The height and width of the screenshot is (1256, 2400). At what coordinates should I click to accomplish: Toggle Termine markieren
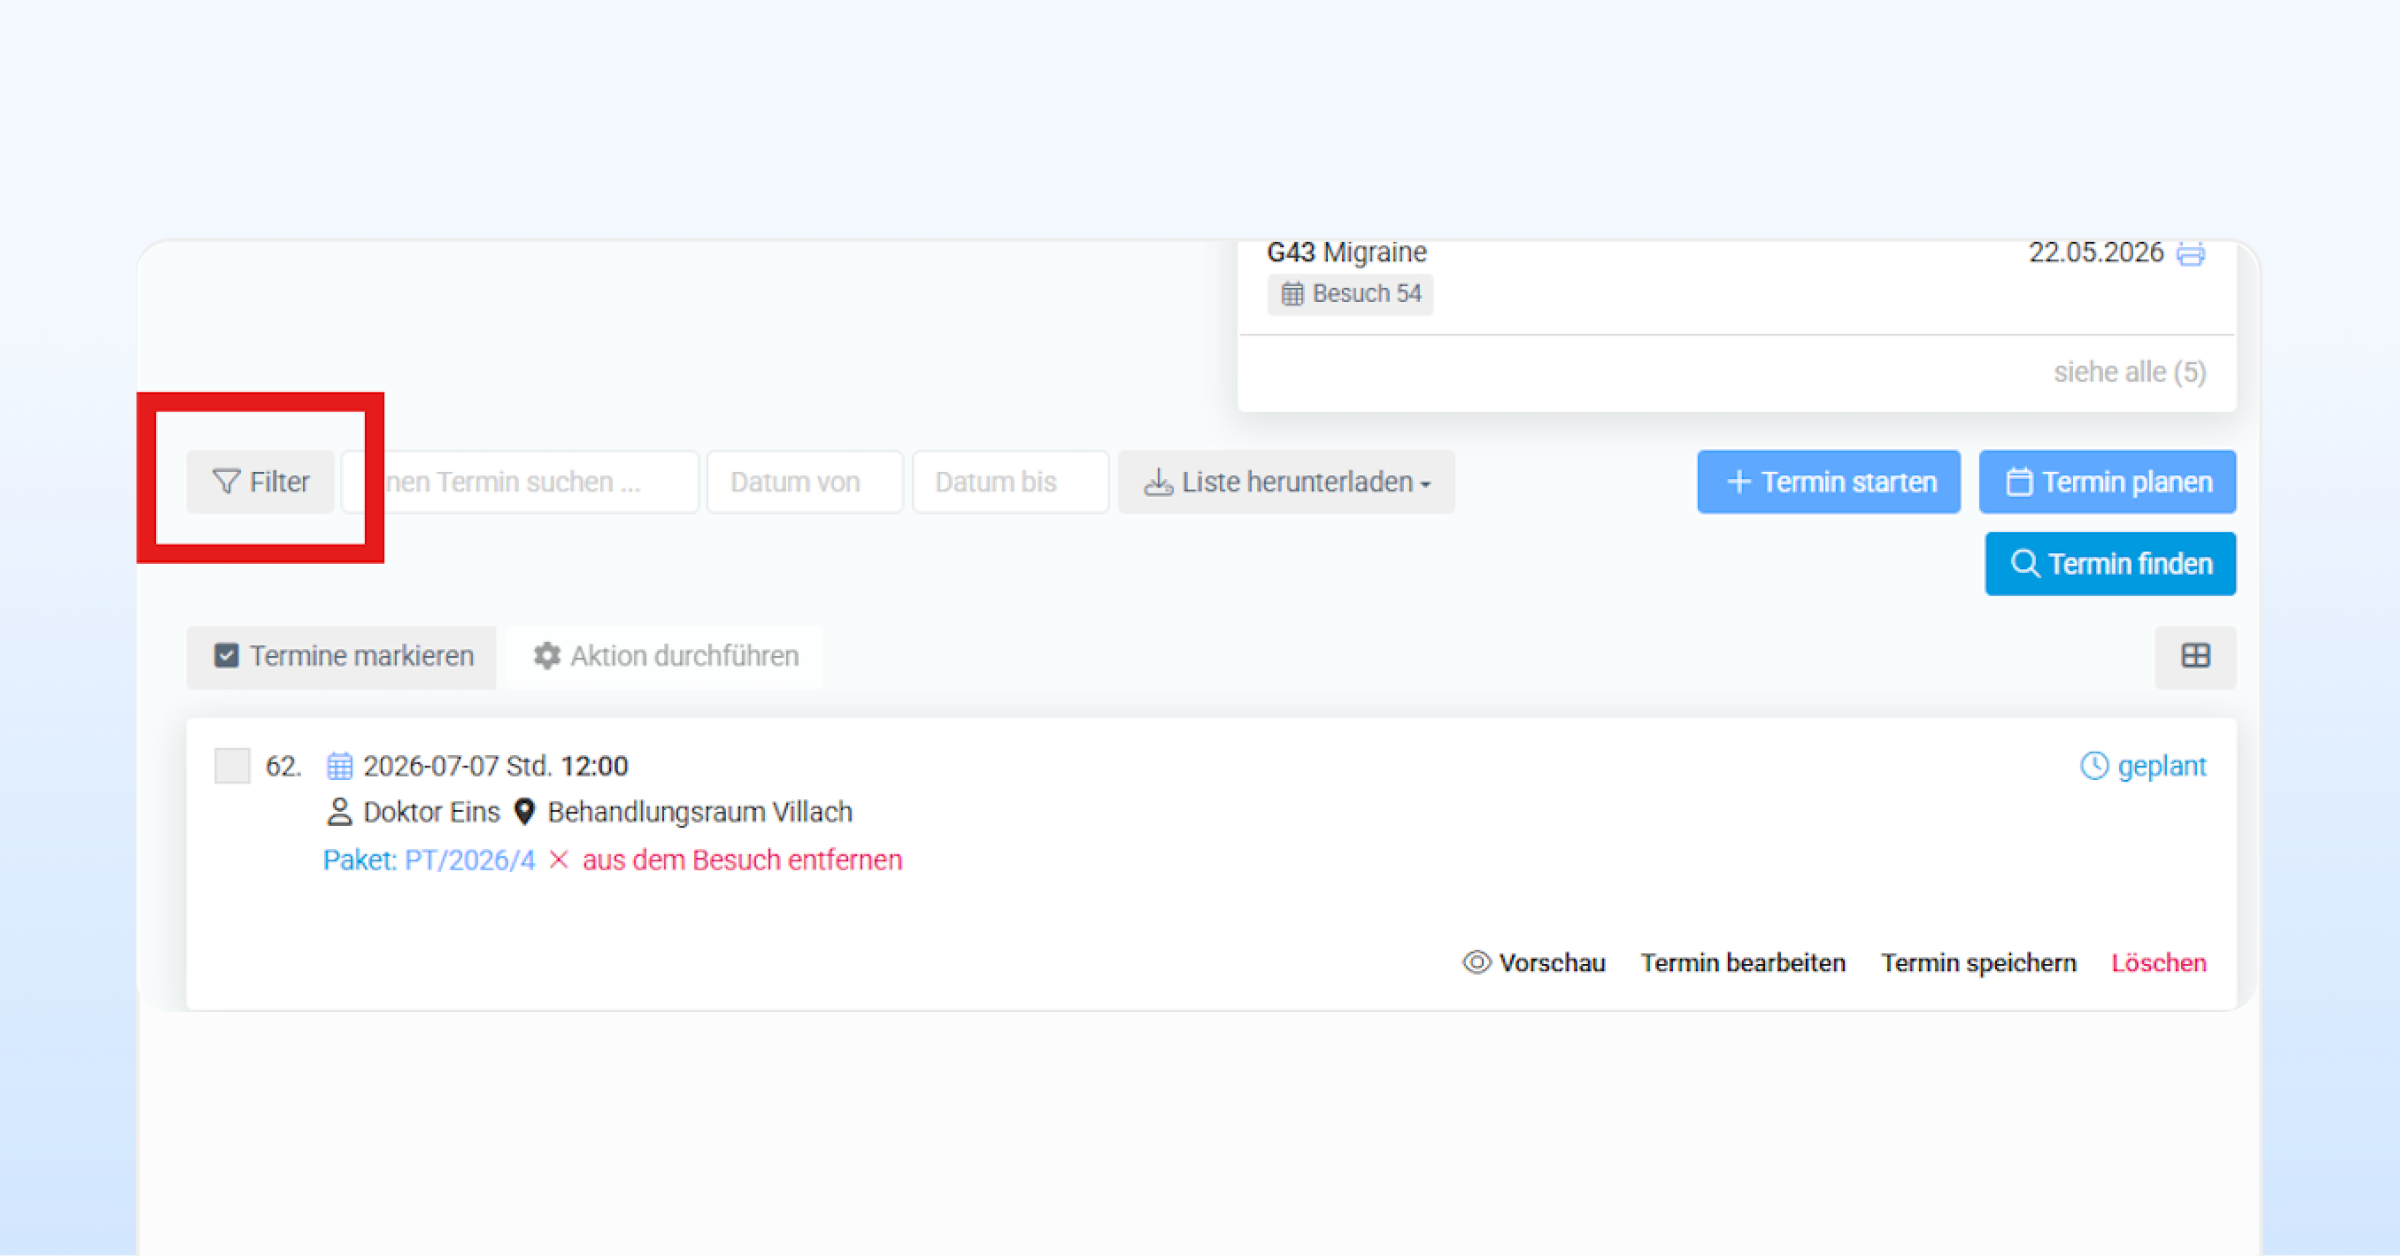coord(341,656)
